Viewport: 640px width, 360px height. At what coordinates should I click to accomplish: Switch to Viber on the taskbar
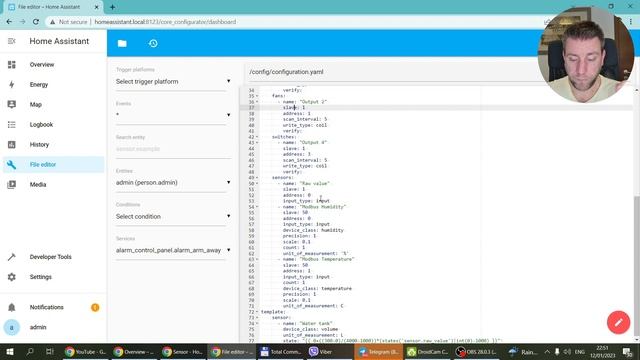(x=329, y=351)
